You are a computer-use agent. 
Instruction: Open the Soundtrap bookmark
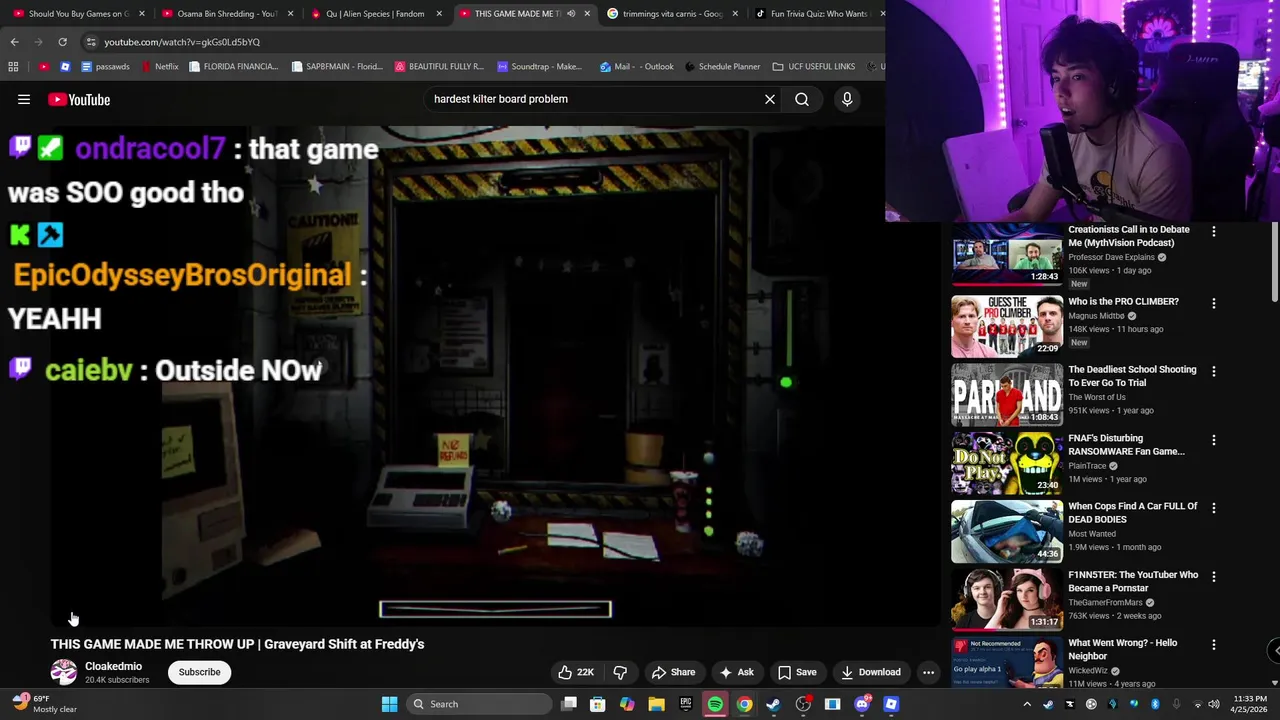coord(540,67)
